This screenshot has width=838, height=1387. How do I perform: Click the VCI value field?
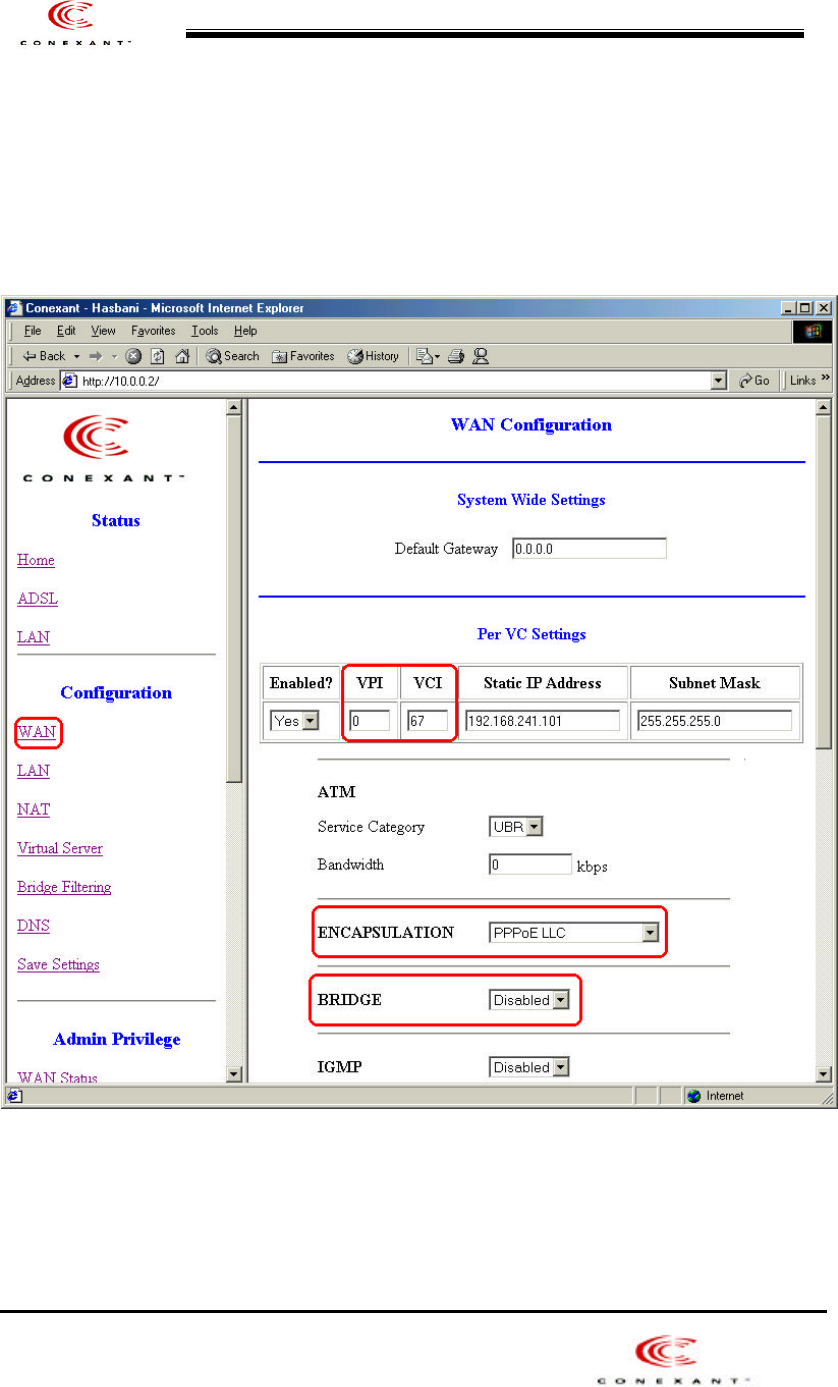pyautogui.click(x=427, y=721)
